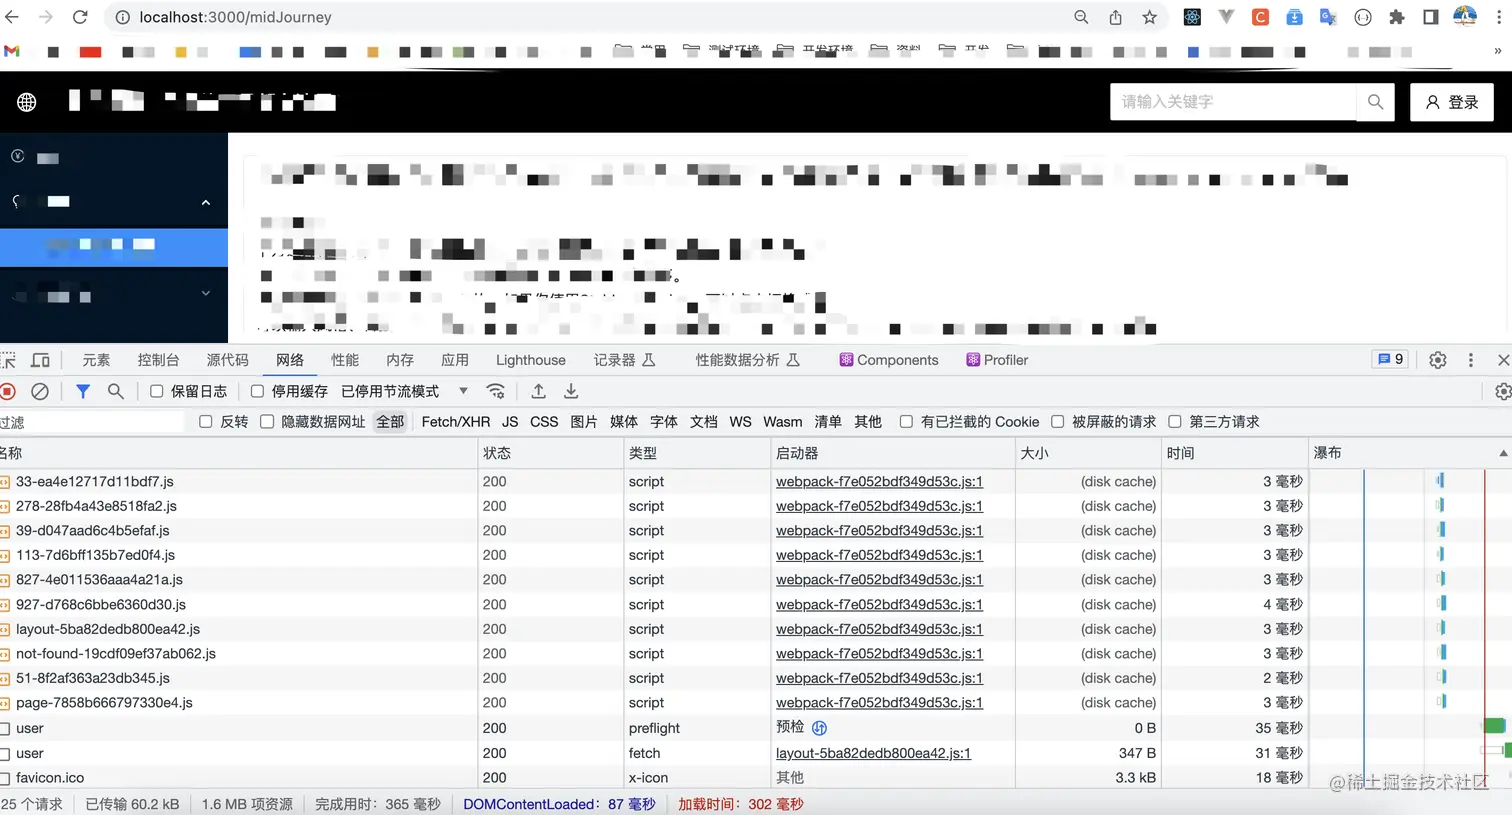Reload the localhost page
Screen dimensions: 1512x815
[x=80, y=17]
